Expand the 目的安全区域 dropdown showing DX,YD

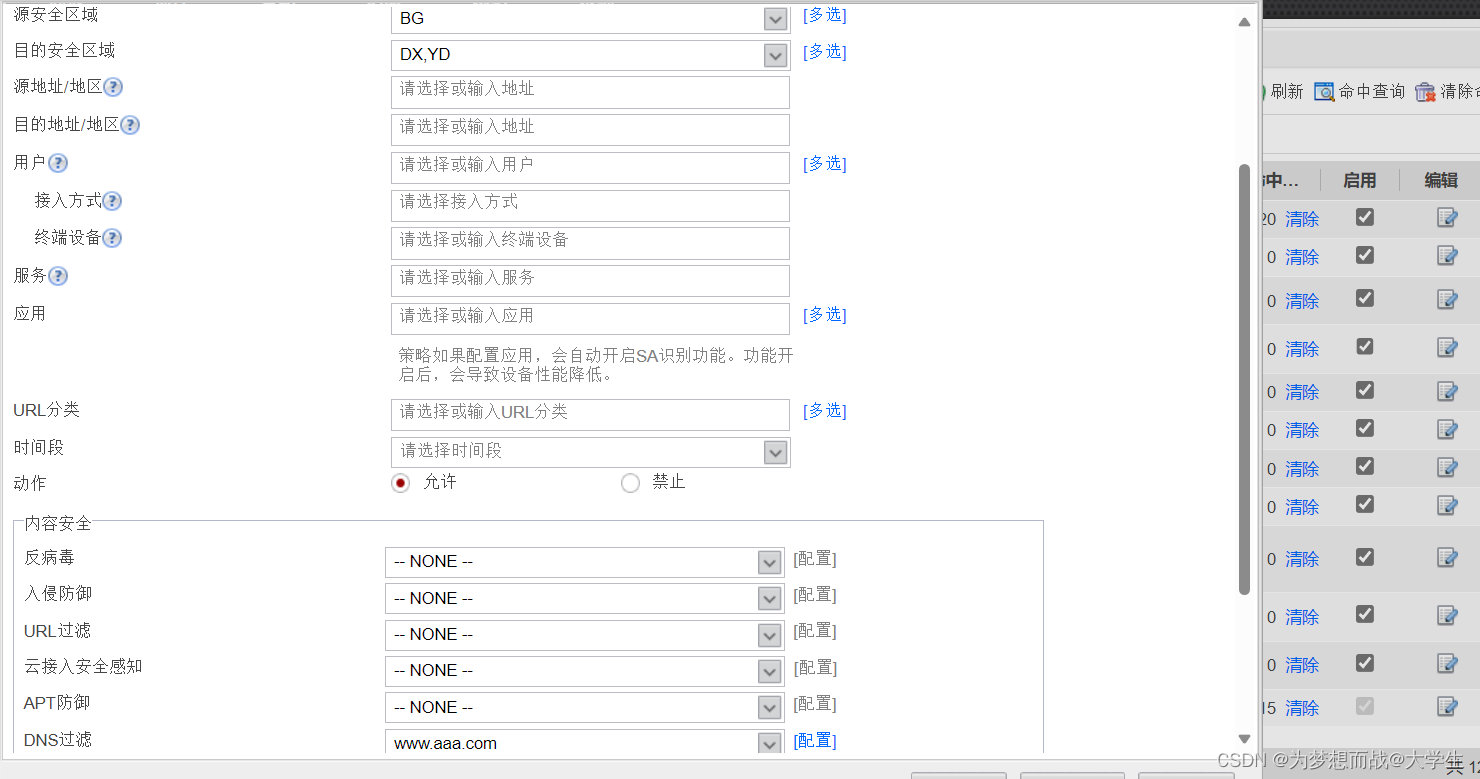(776, 55)
